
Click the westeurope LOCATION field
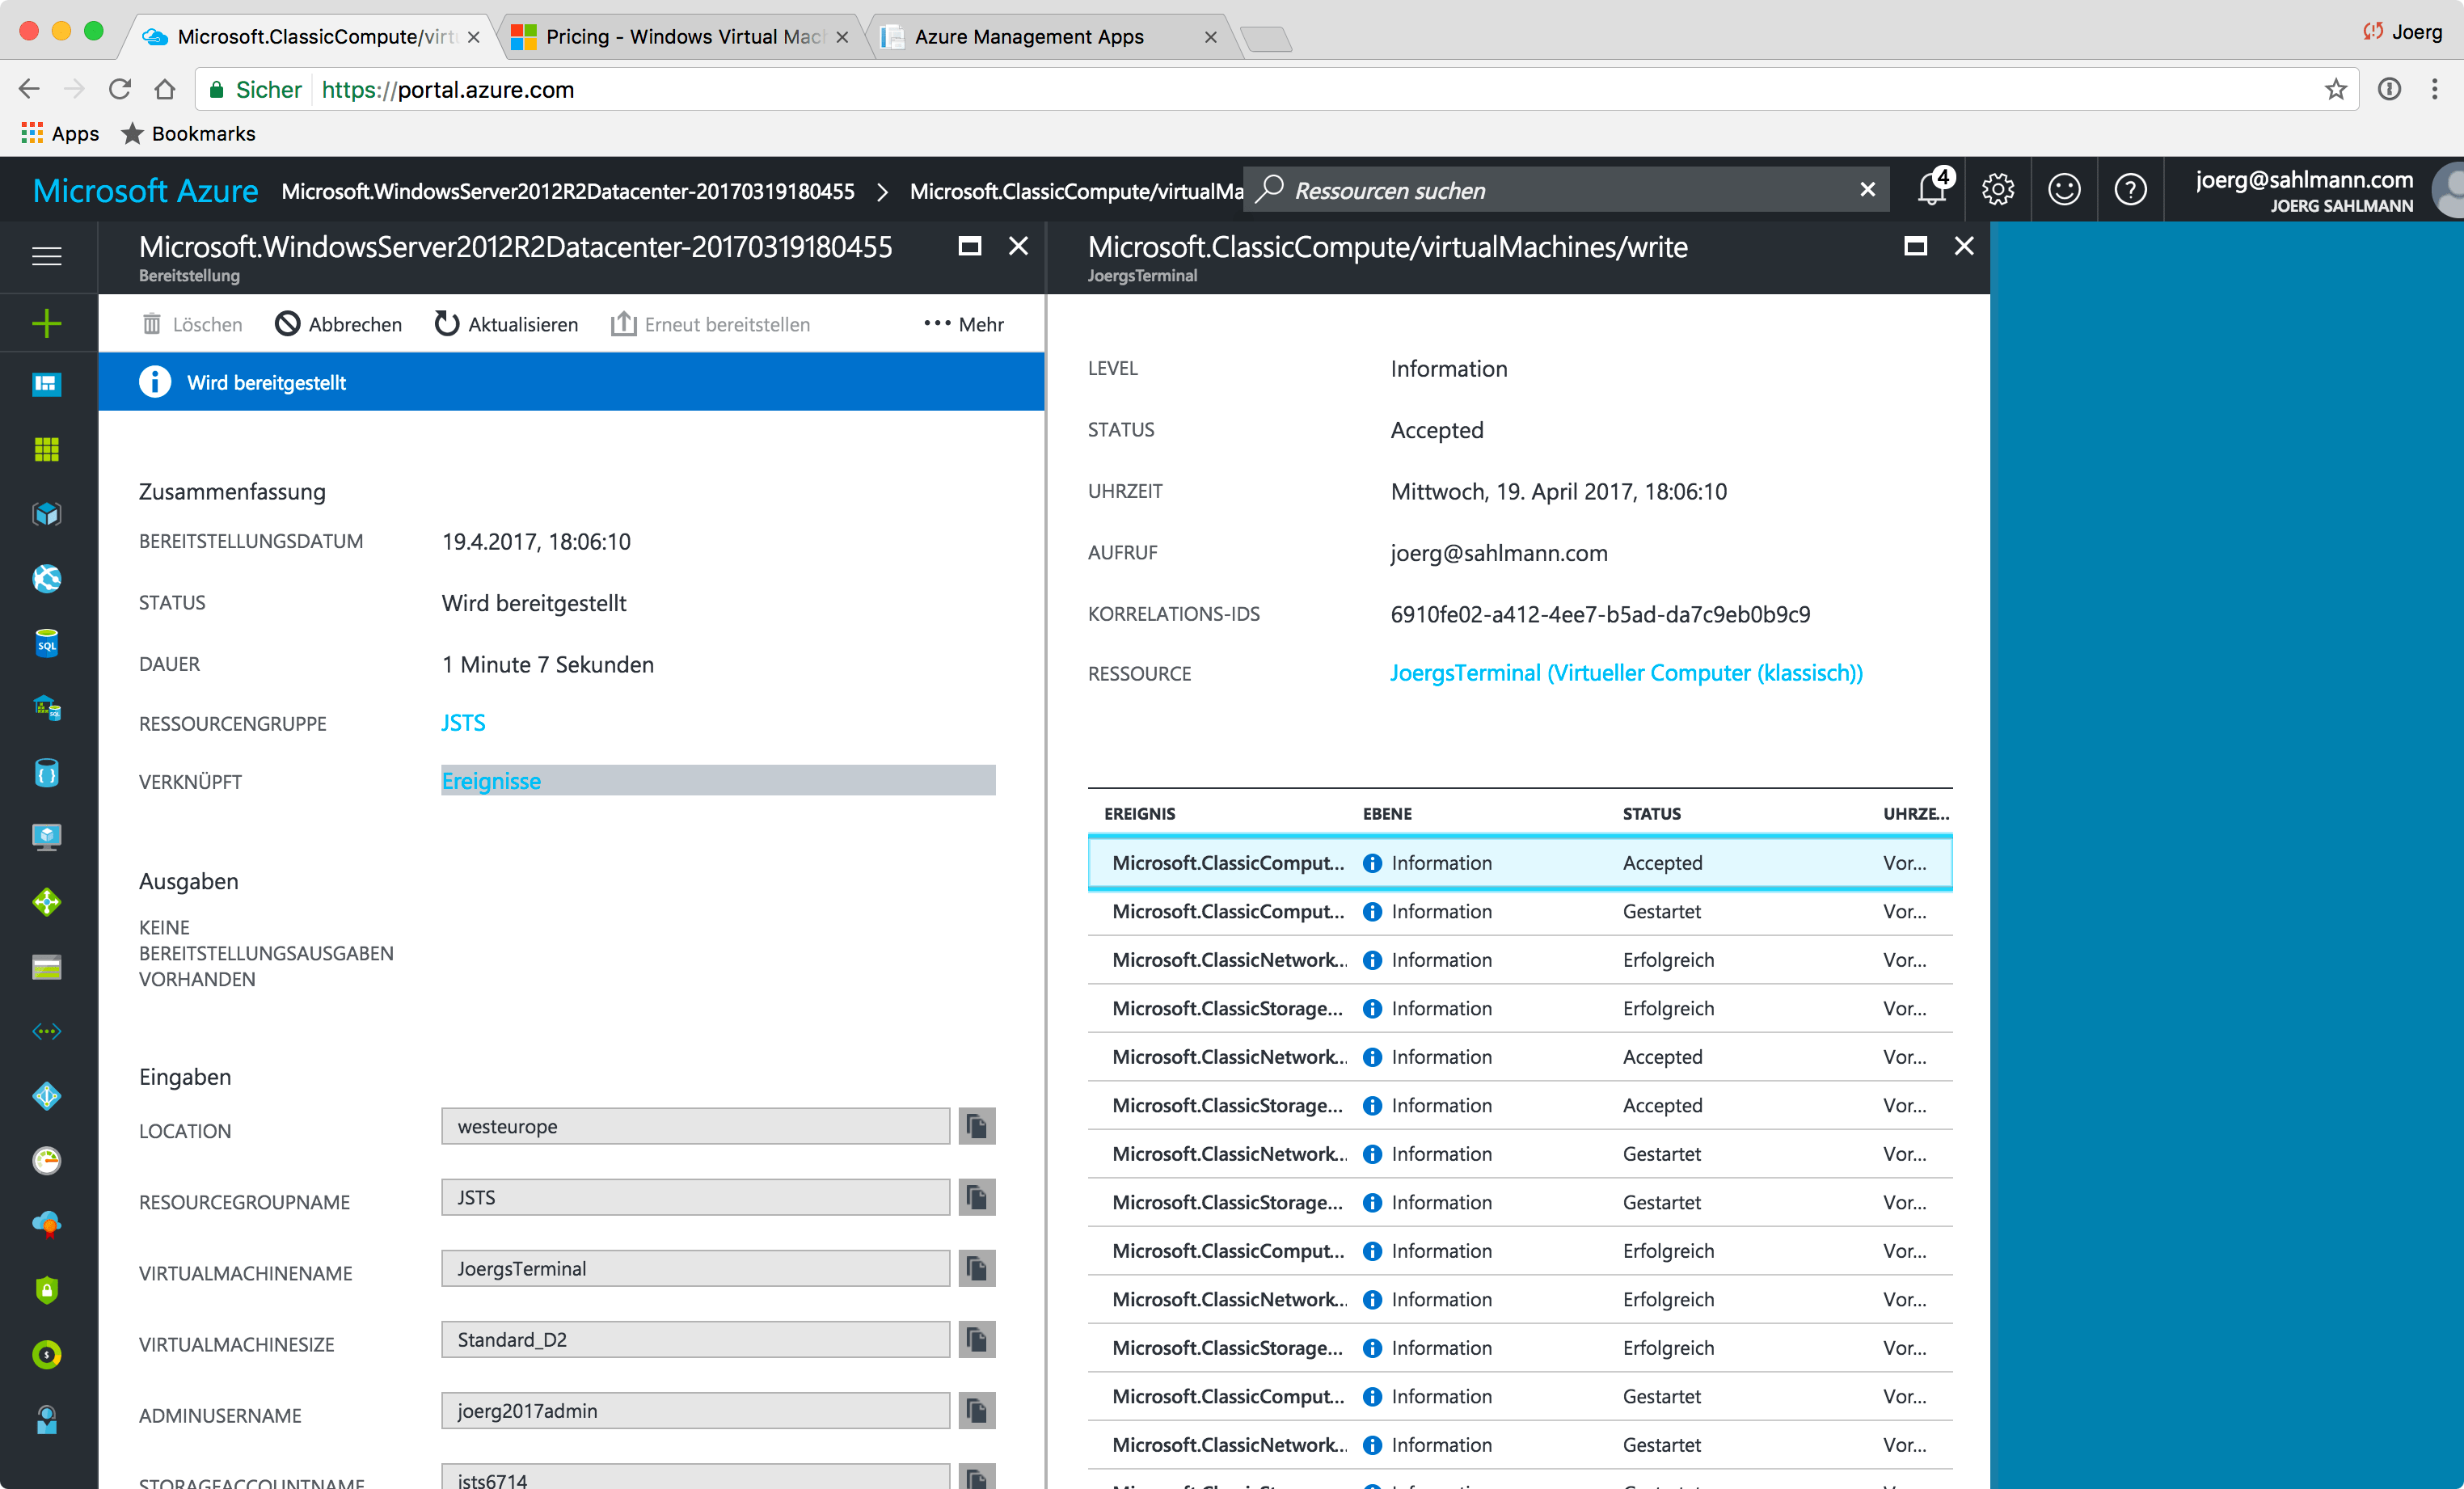click(695, 1126)
